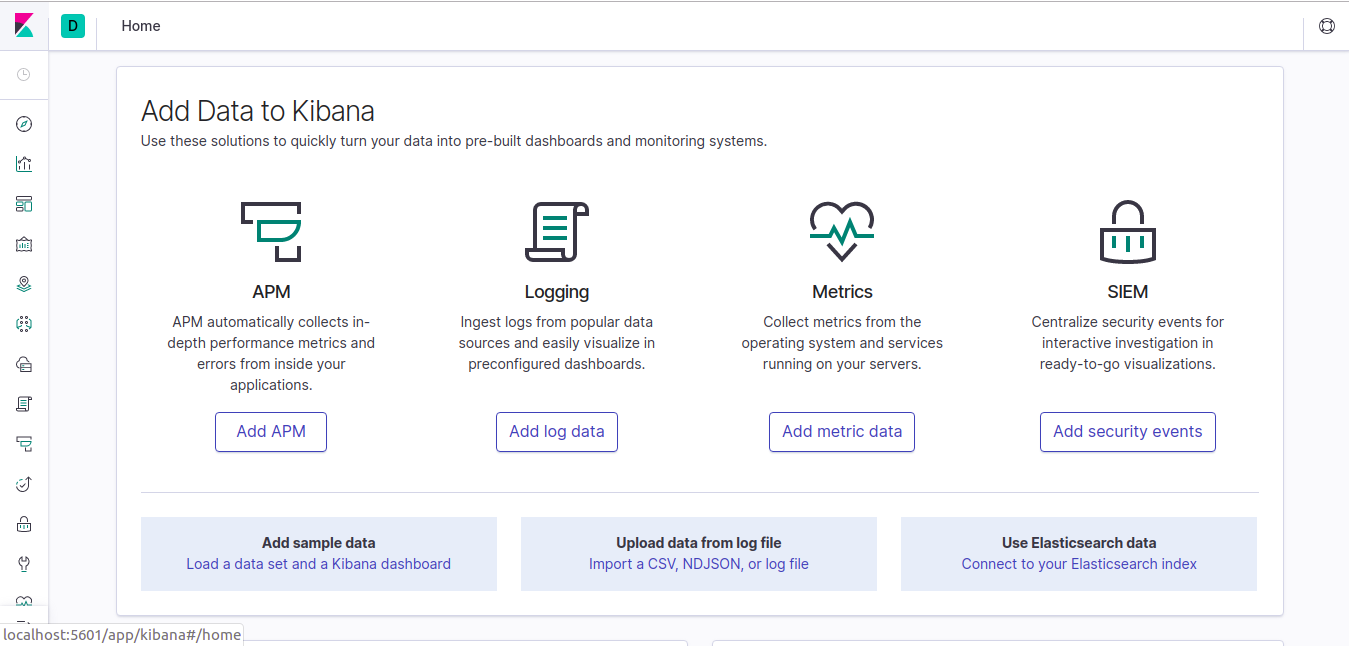Select the Visualize icon in the sidebar

click(24, 164)
